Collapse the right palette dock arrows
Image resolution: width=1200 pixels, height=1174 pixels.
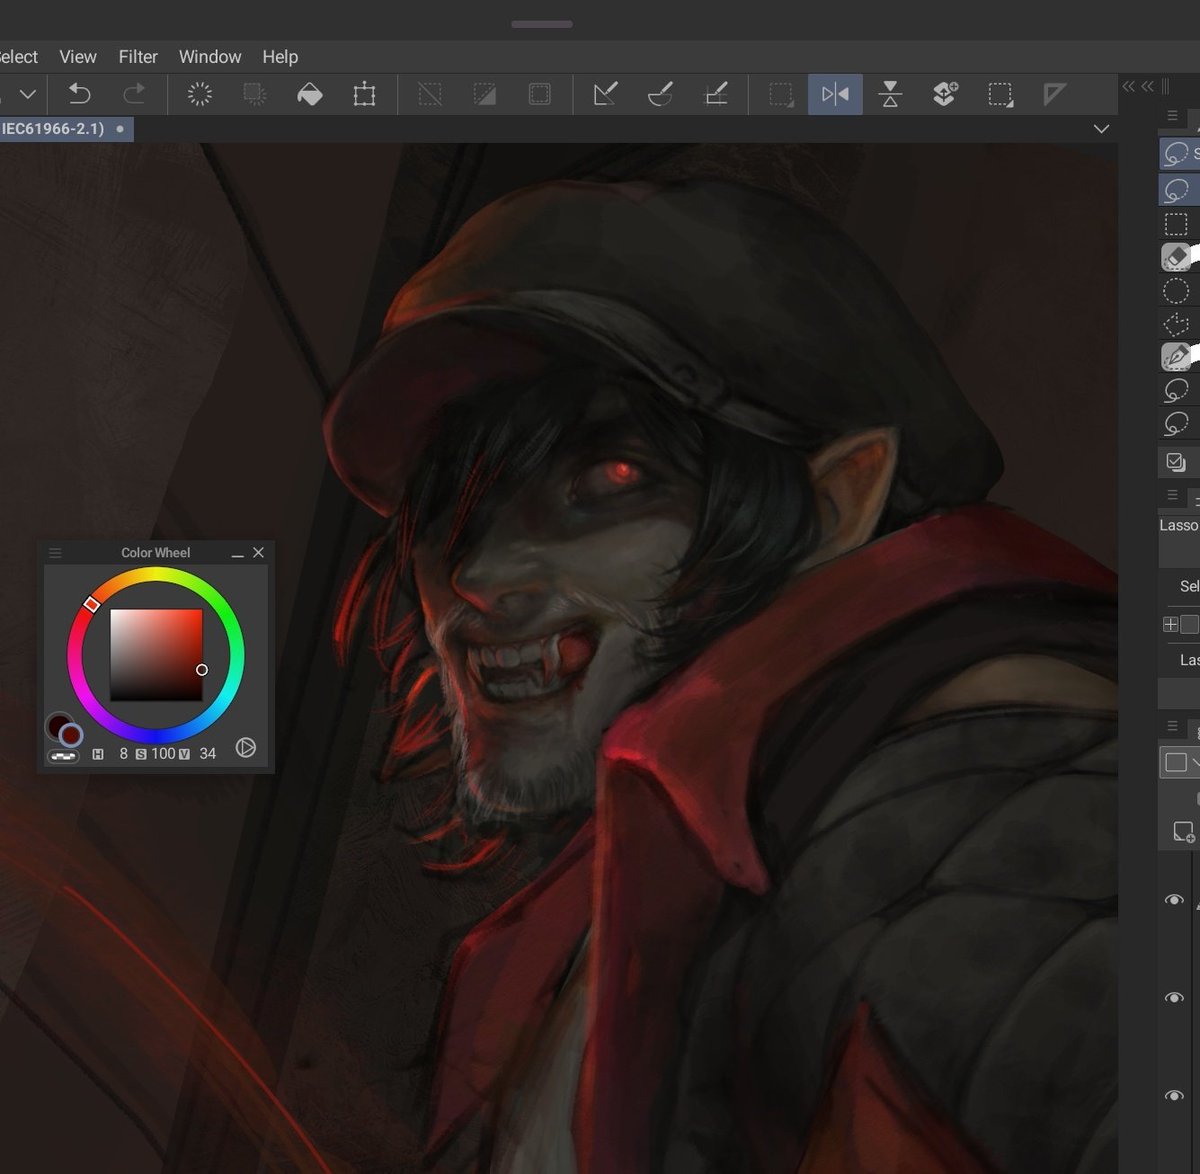coord(1138,87)
